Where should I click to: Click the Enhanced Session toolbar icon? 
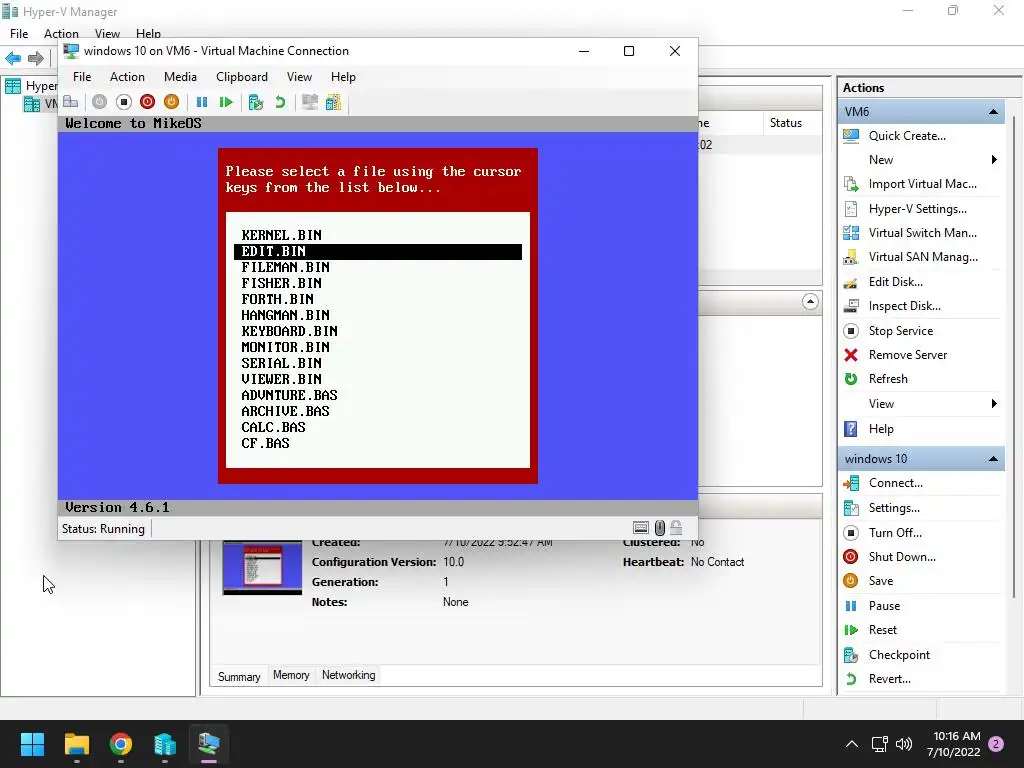click(310, 102)
